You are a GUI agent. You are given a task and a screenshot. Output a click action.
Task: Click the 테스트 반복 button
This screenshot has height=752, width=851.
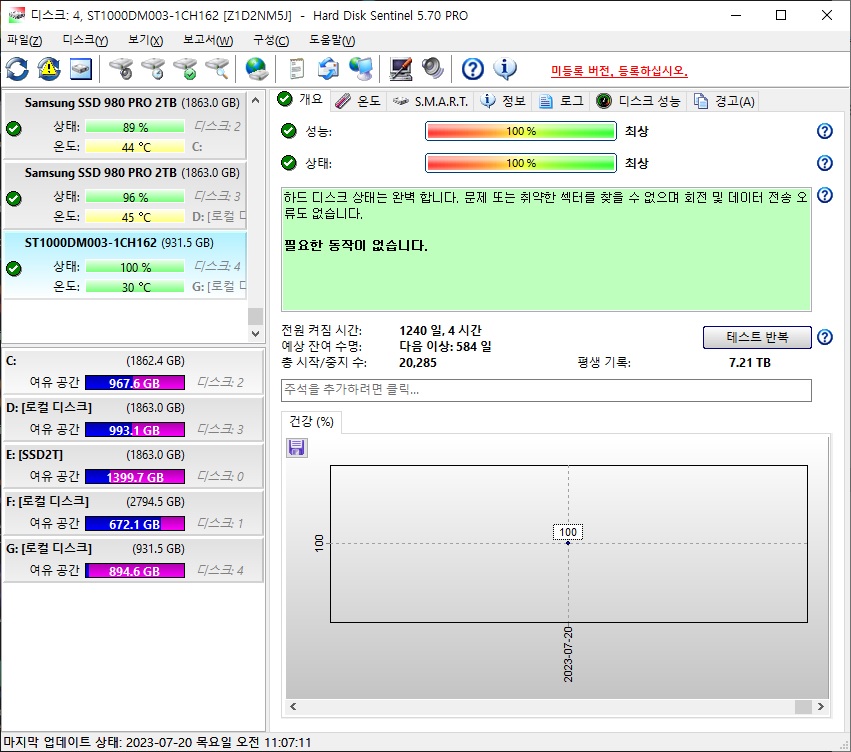coord(757,337)
